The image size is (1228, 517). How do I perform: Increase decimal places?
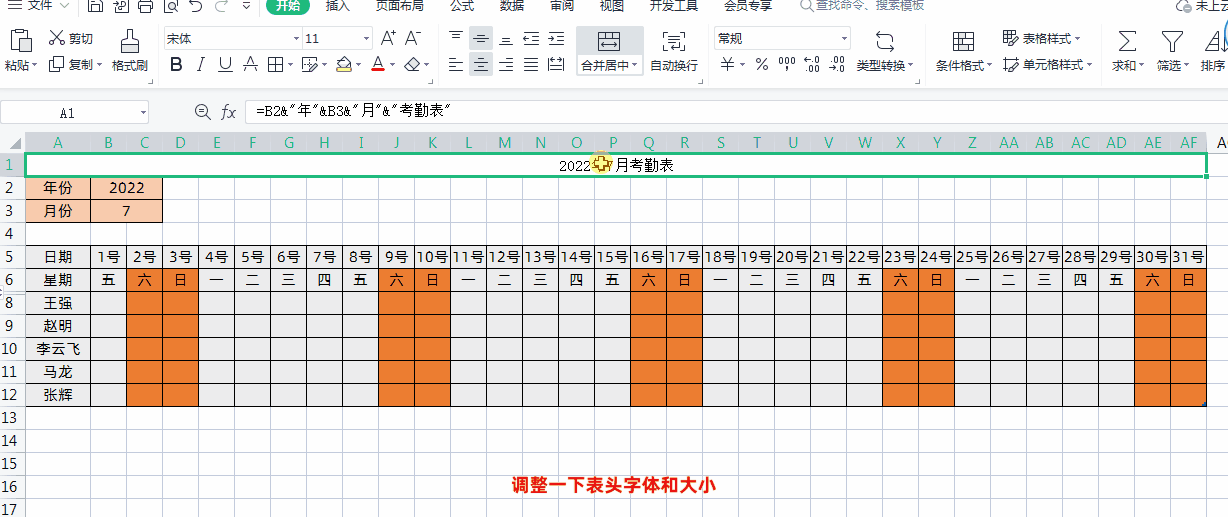811,65
